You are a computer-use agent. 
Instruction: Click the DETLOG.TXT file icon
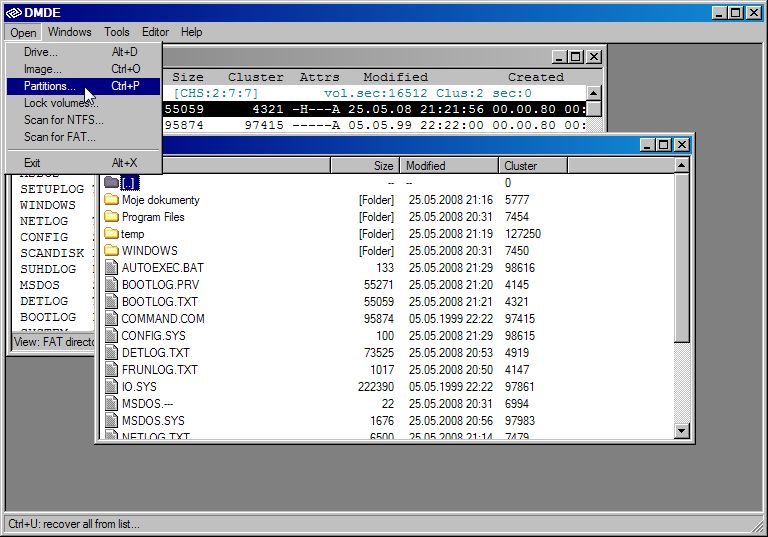point(112,352)
